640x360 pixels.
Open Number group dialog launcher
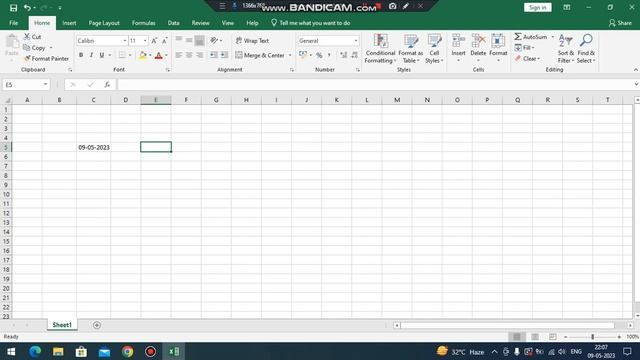point(358,70)
